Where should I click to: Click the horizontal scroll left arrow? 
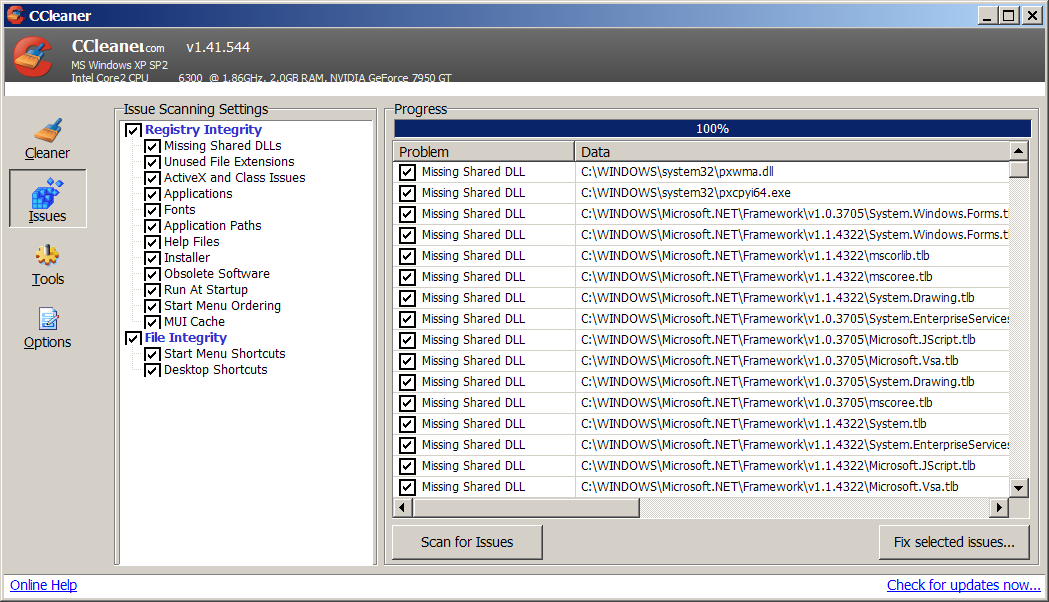point(402,508)
